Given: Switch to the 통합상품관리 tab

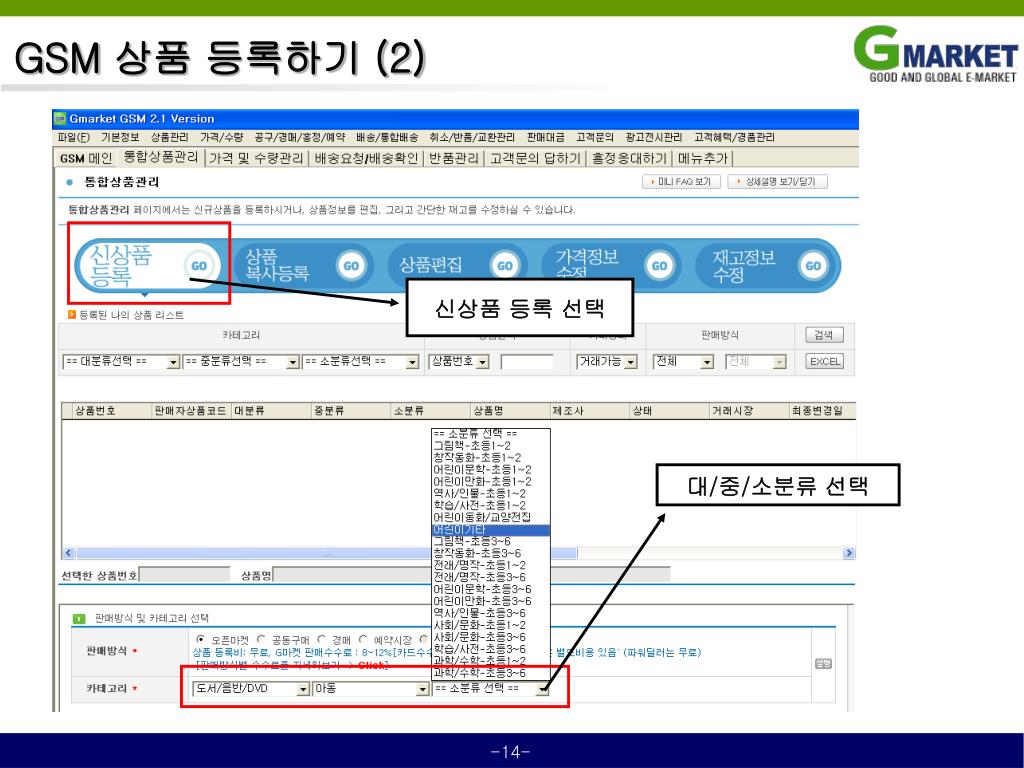Looking at the screenshot, I should (161, 157).
